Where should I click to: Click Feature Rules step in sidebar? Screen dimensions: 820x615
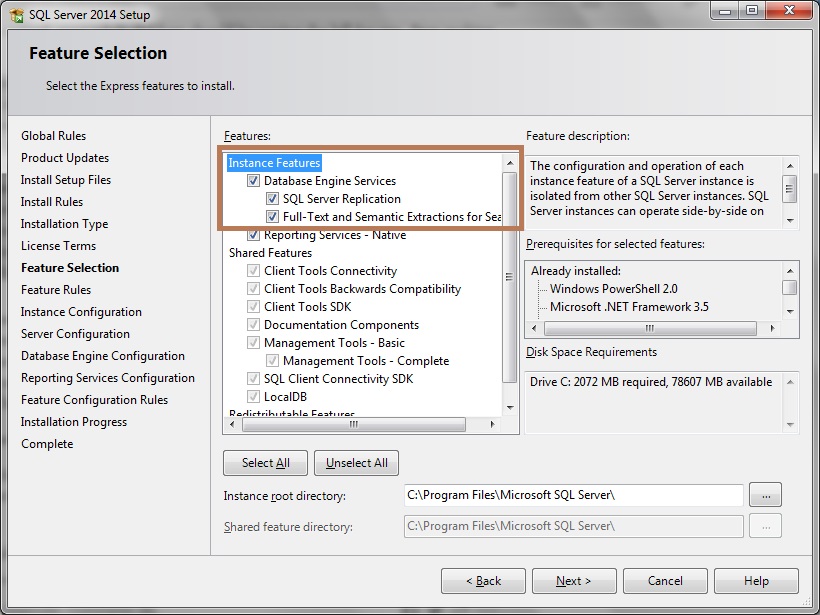56,290
